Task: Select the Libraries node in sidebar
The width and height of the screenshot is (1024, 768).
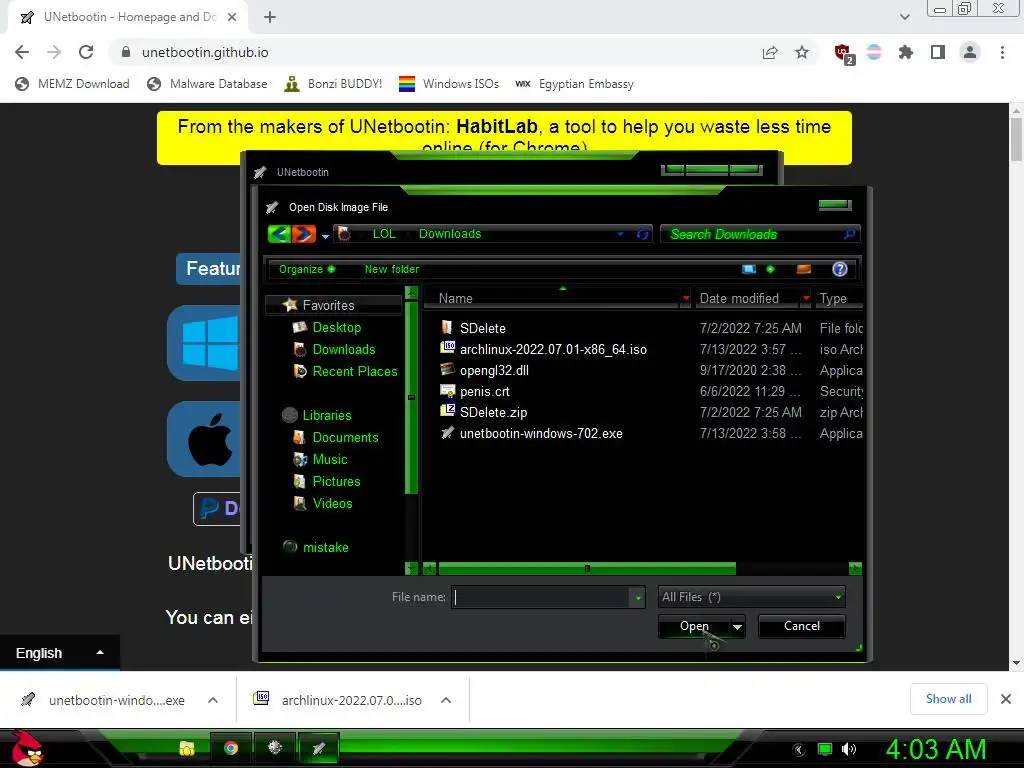Action: click(x=327, y=415)
